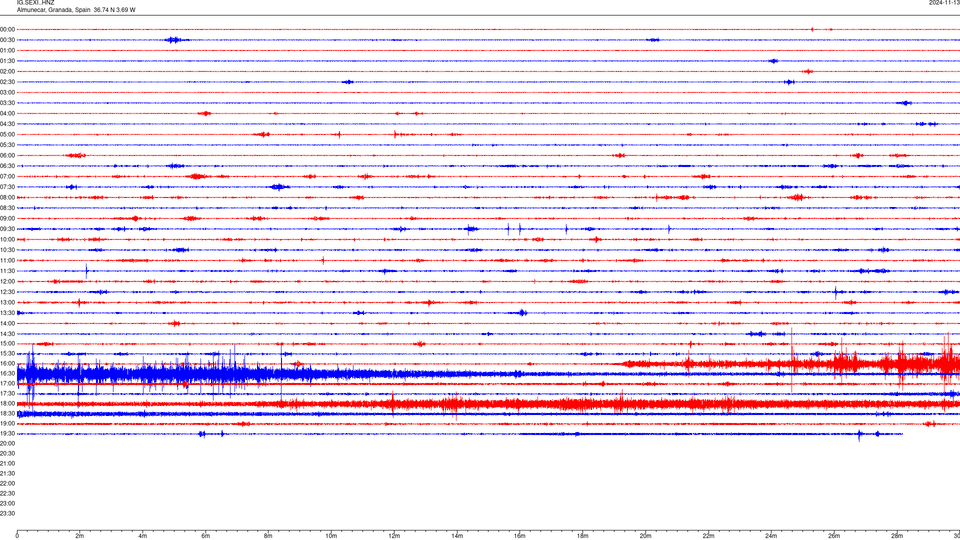Click the 00:30 time row label
This screenshot has width=960, height=540.
click(x=7, y=40)
